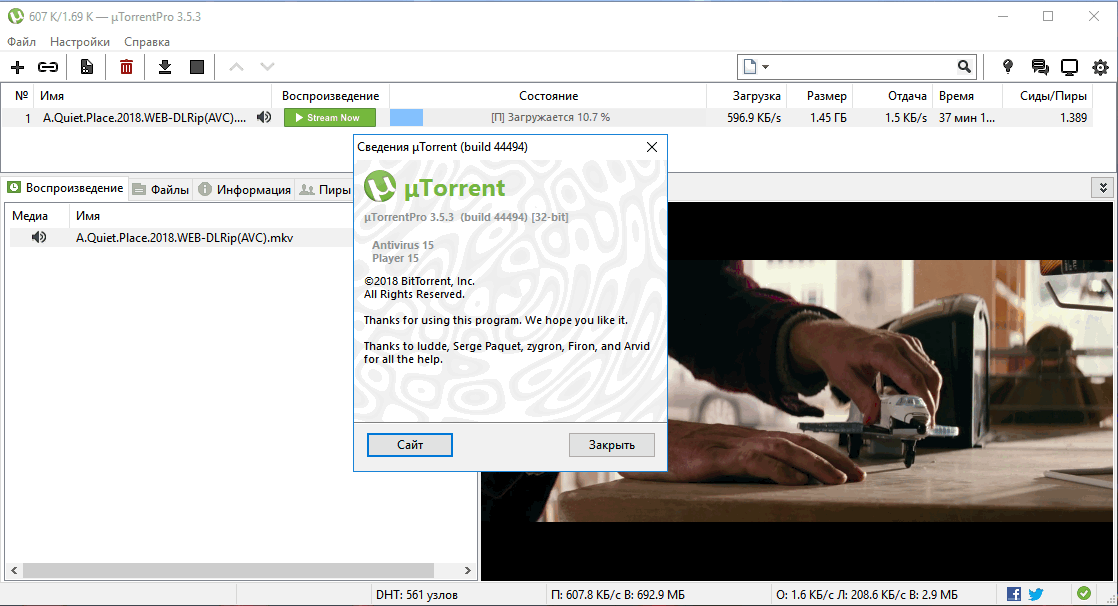Screen dimensions: 1118x606
Task: Click the download progress bar at 10.7 %
Action: click(x=548, y=118)
